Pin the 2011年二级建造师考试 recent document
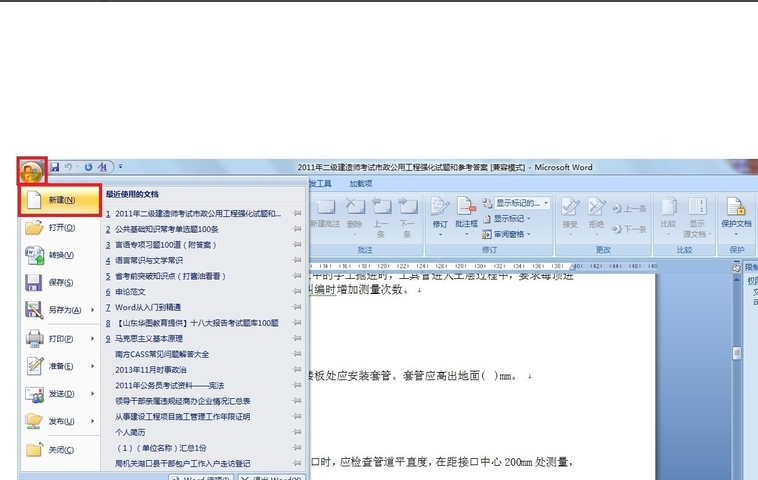This screenshot has height=480, width=758. 297,213
